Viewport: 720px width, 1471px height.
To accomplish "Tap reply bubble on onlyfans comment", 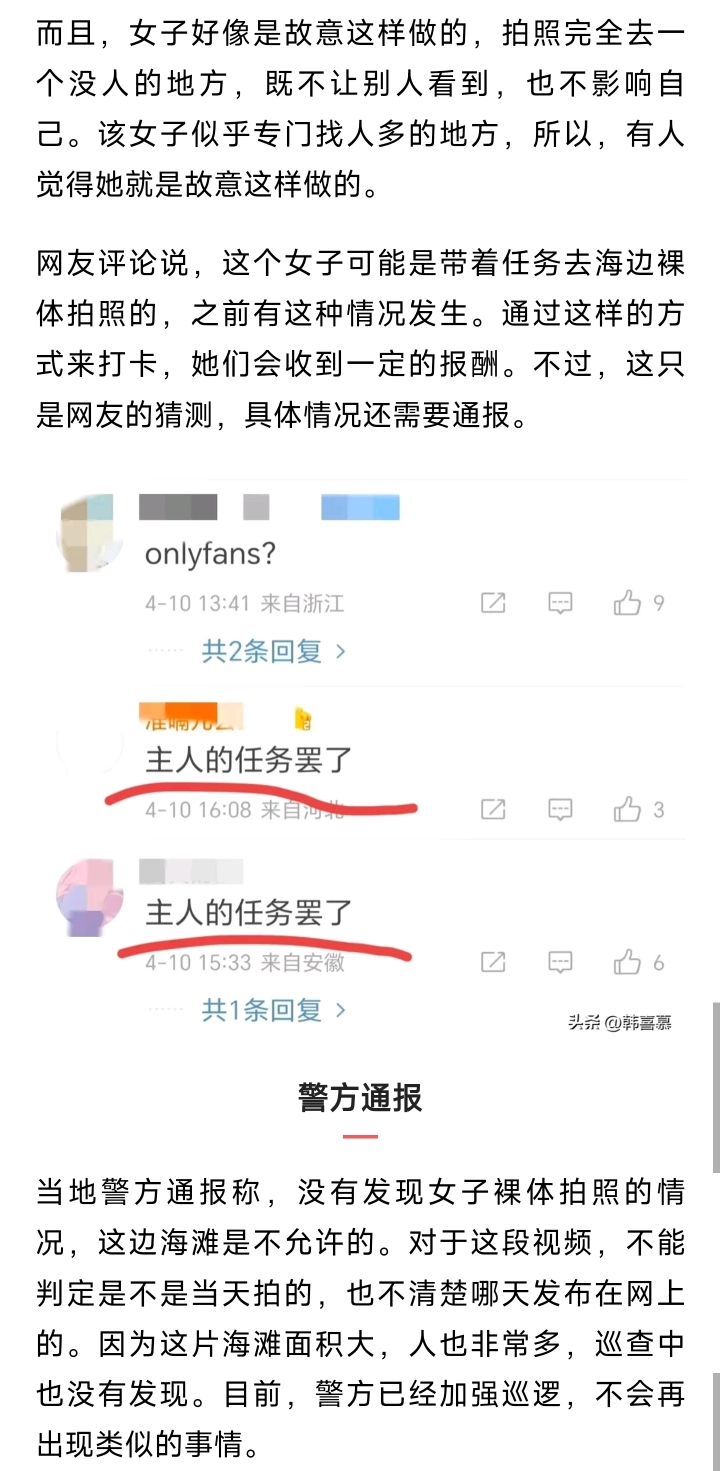I will (560, 603).
